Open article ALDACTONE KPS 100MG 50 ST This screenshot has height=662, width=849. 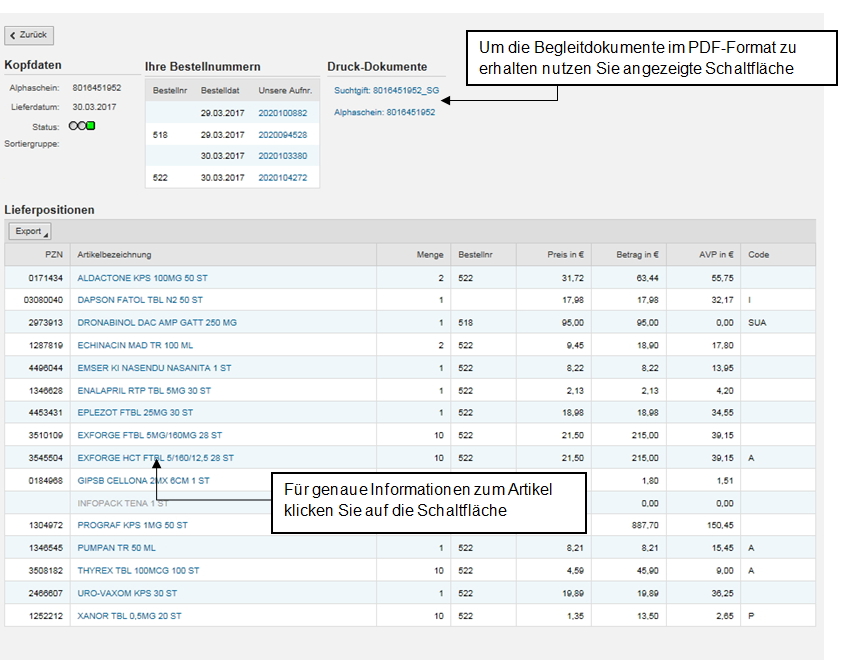142,278
